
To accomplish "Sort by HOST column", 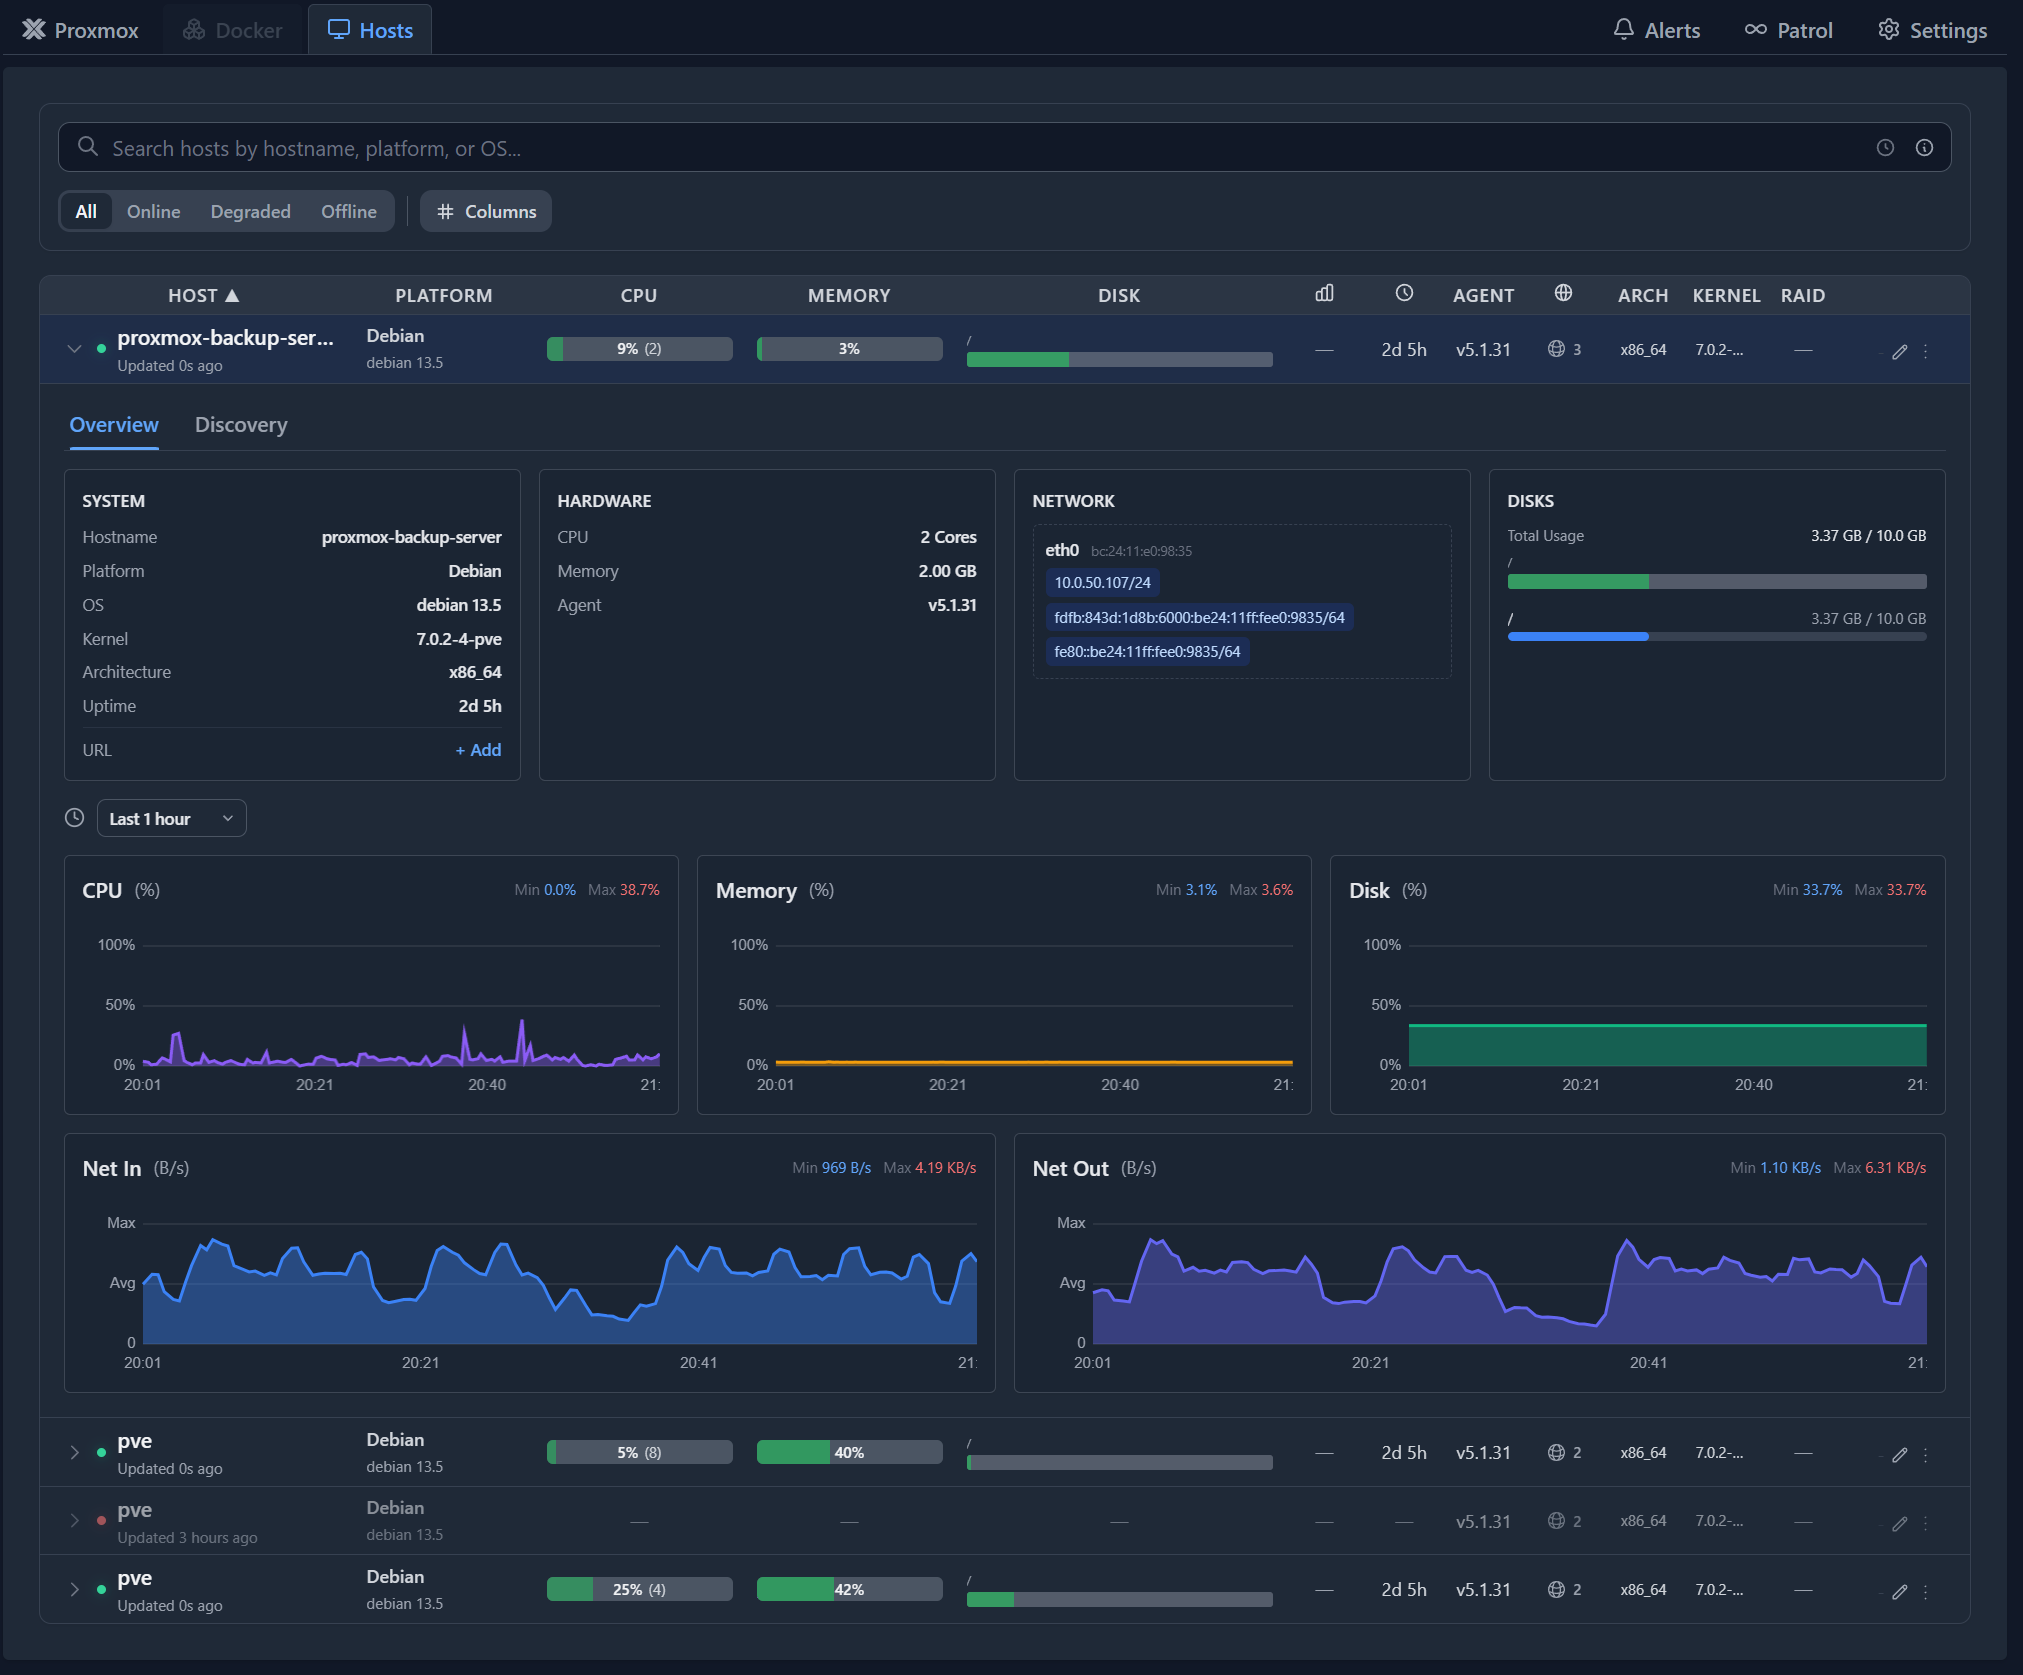I will pyautogui.click(x=203, y=295).
